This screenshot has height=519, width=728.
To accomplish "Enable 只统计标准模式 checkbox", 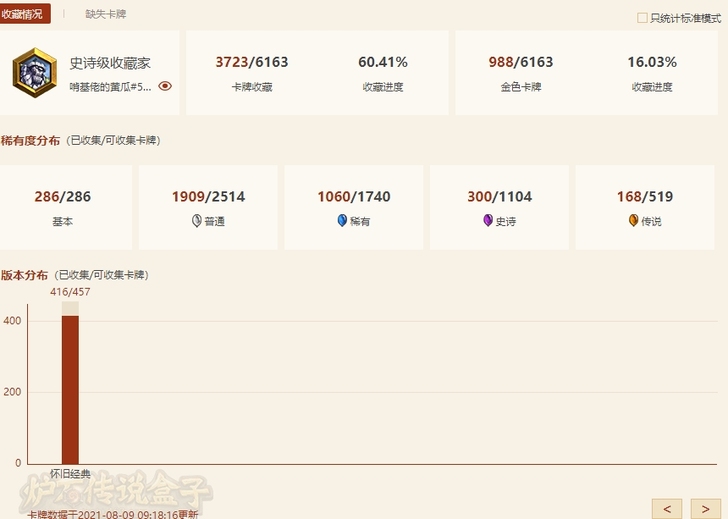I will (642, 18).
